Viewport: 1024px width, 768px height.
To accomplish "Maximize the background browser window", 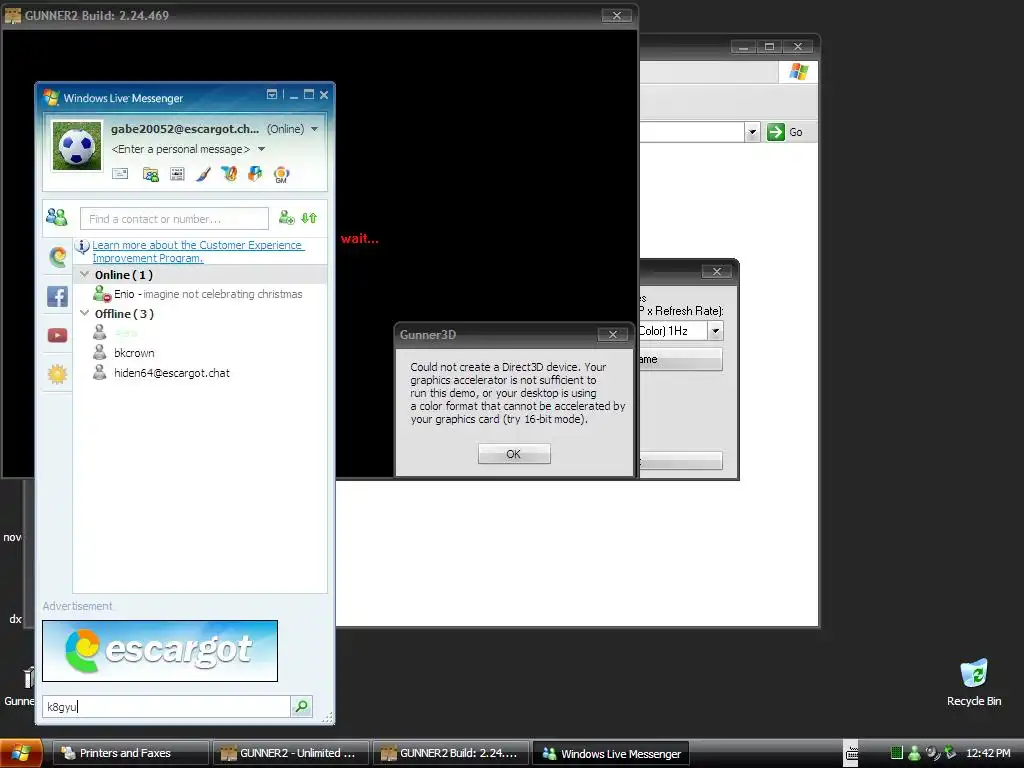I will click(769, 46).
